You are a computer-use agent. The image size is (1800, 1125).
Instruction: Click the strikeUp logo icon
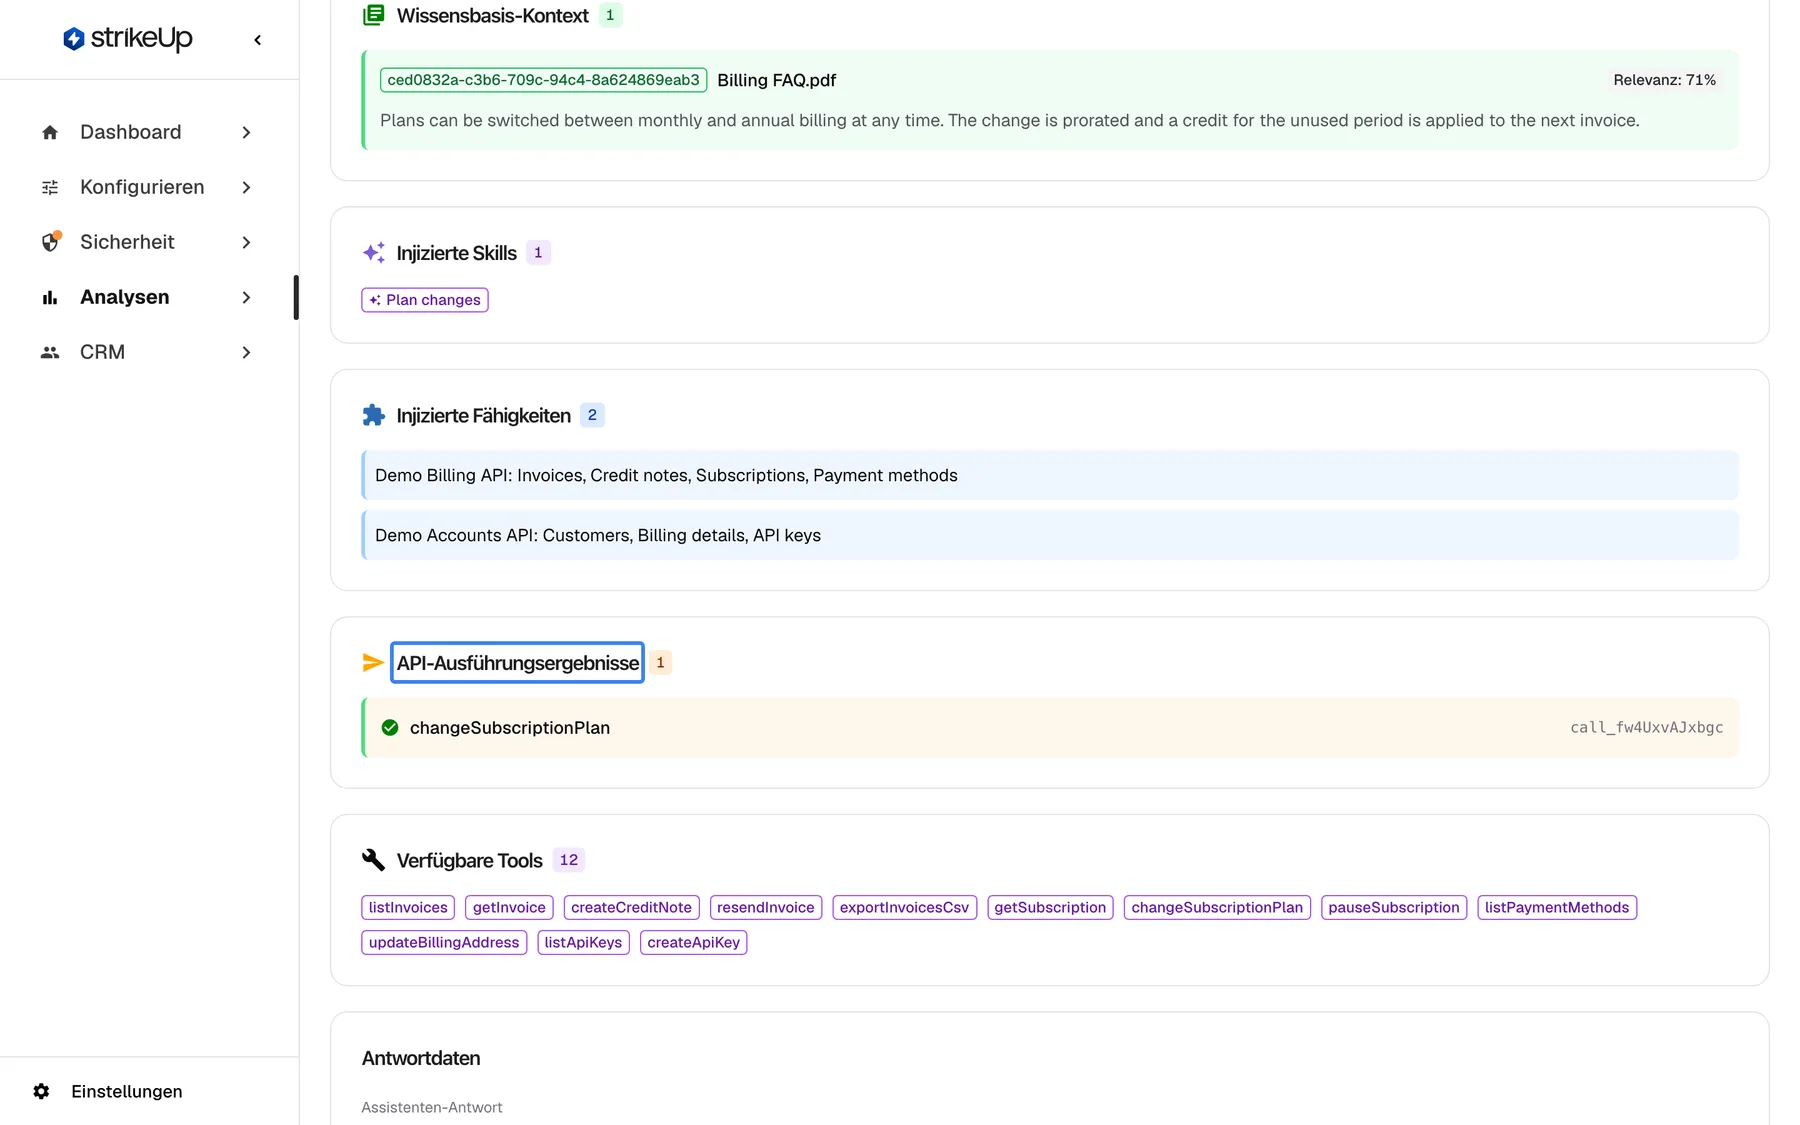pyautogui.click(x=73, y=39)
